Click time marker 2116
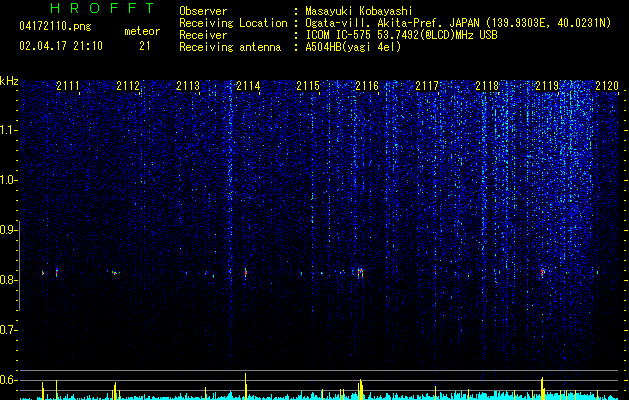 click(367, 85)
